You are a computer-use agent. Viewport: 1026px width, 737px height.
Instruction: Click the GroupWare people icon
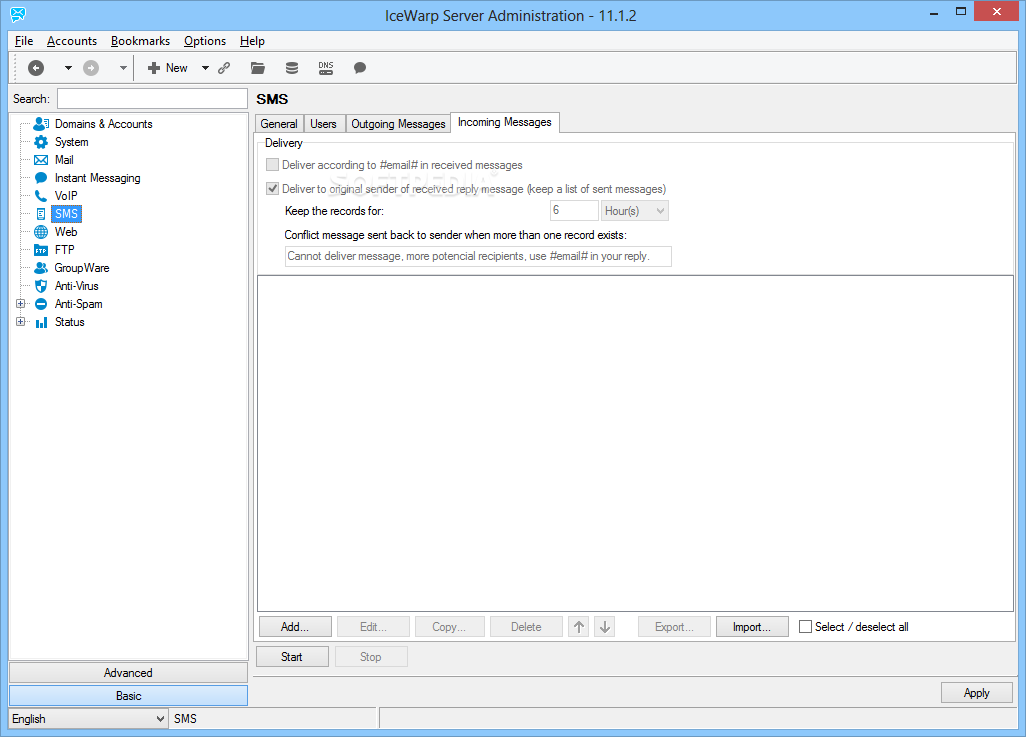tap(41, 268)
